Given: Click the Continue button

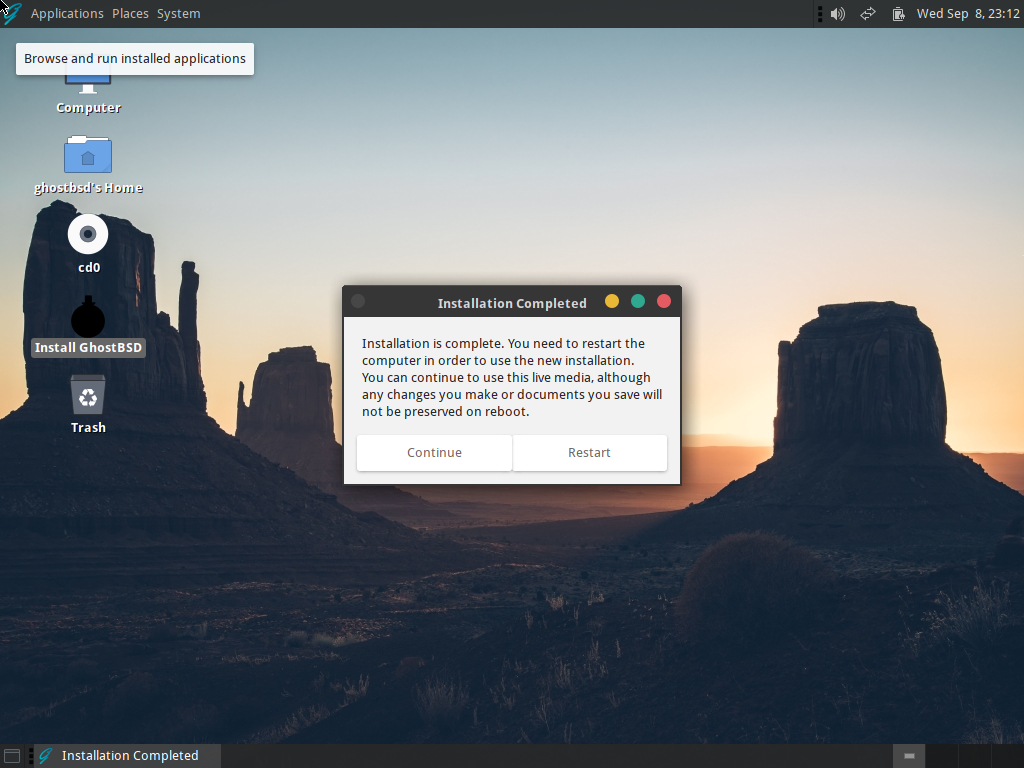Looking at the screenshot, I should tap(434, 453).
